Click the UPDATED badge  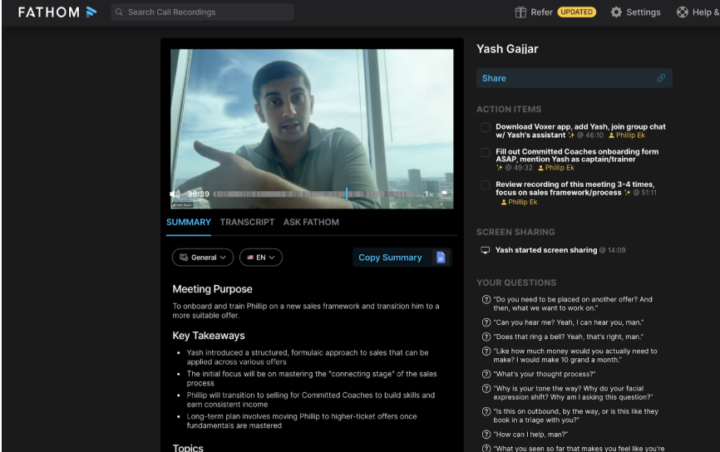click(576, 12)
